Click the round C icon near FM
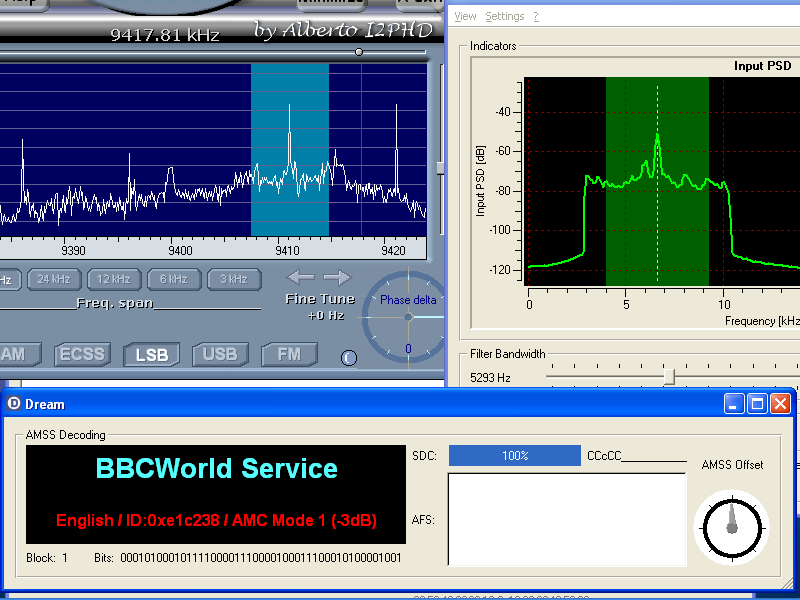 pos(349,358)
